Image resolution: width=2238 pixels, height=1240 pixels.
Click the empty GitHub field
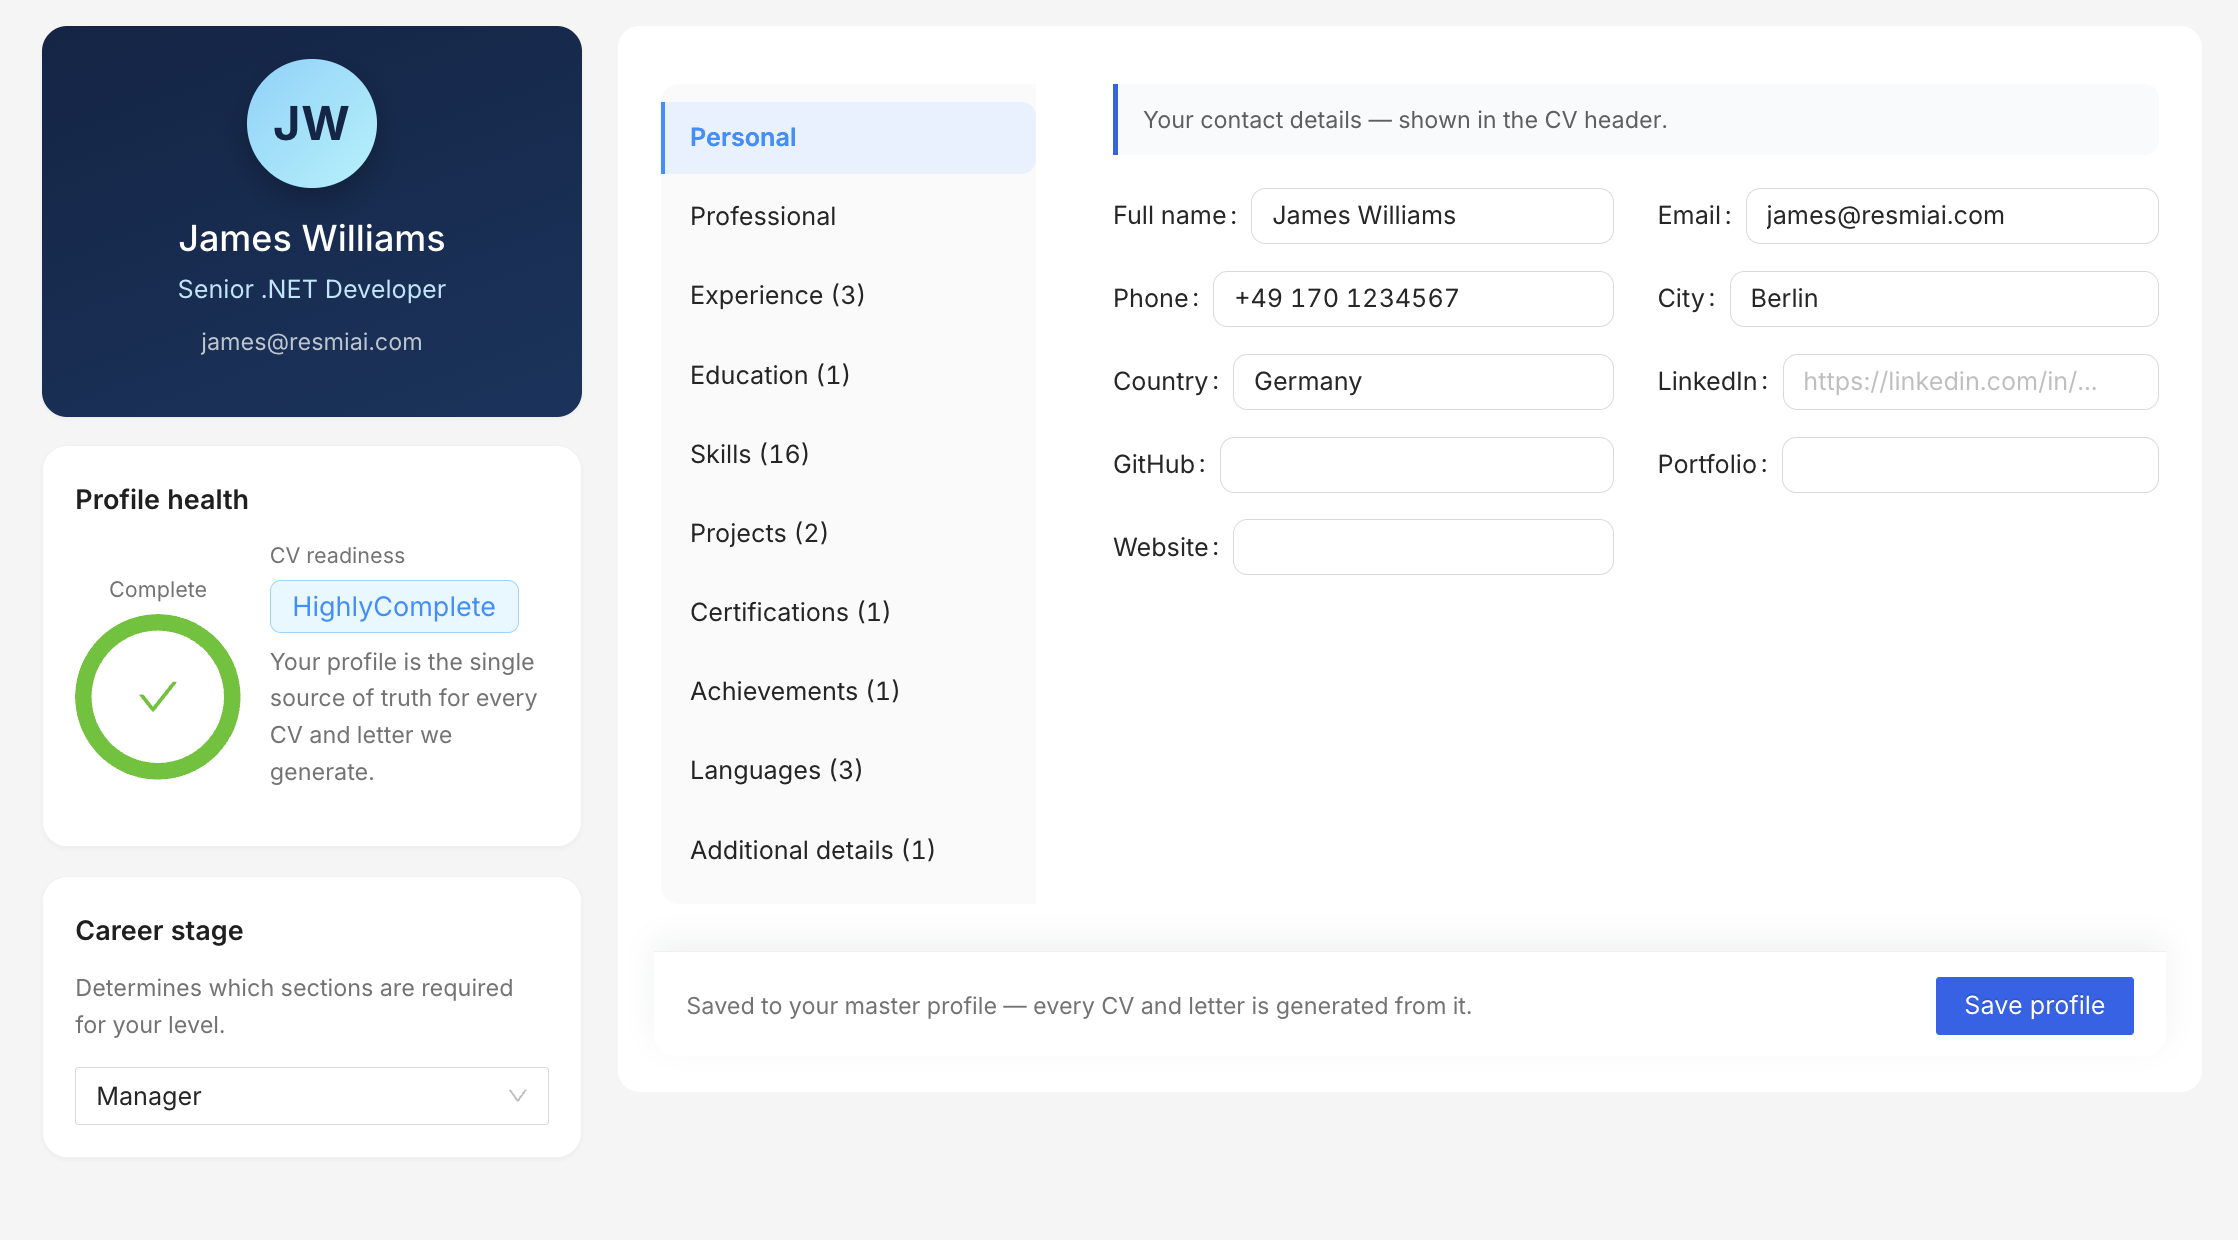click(x=1416, y=465)
